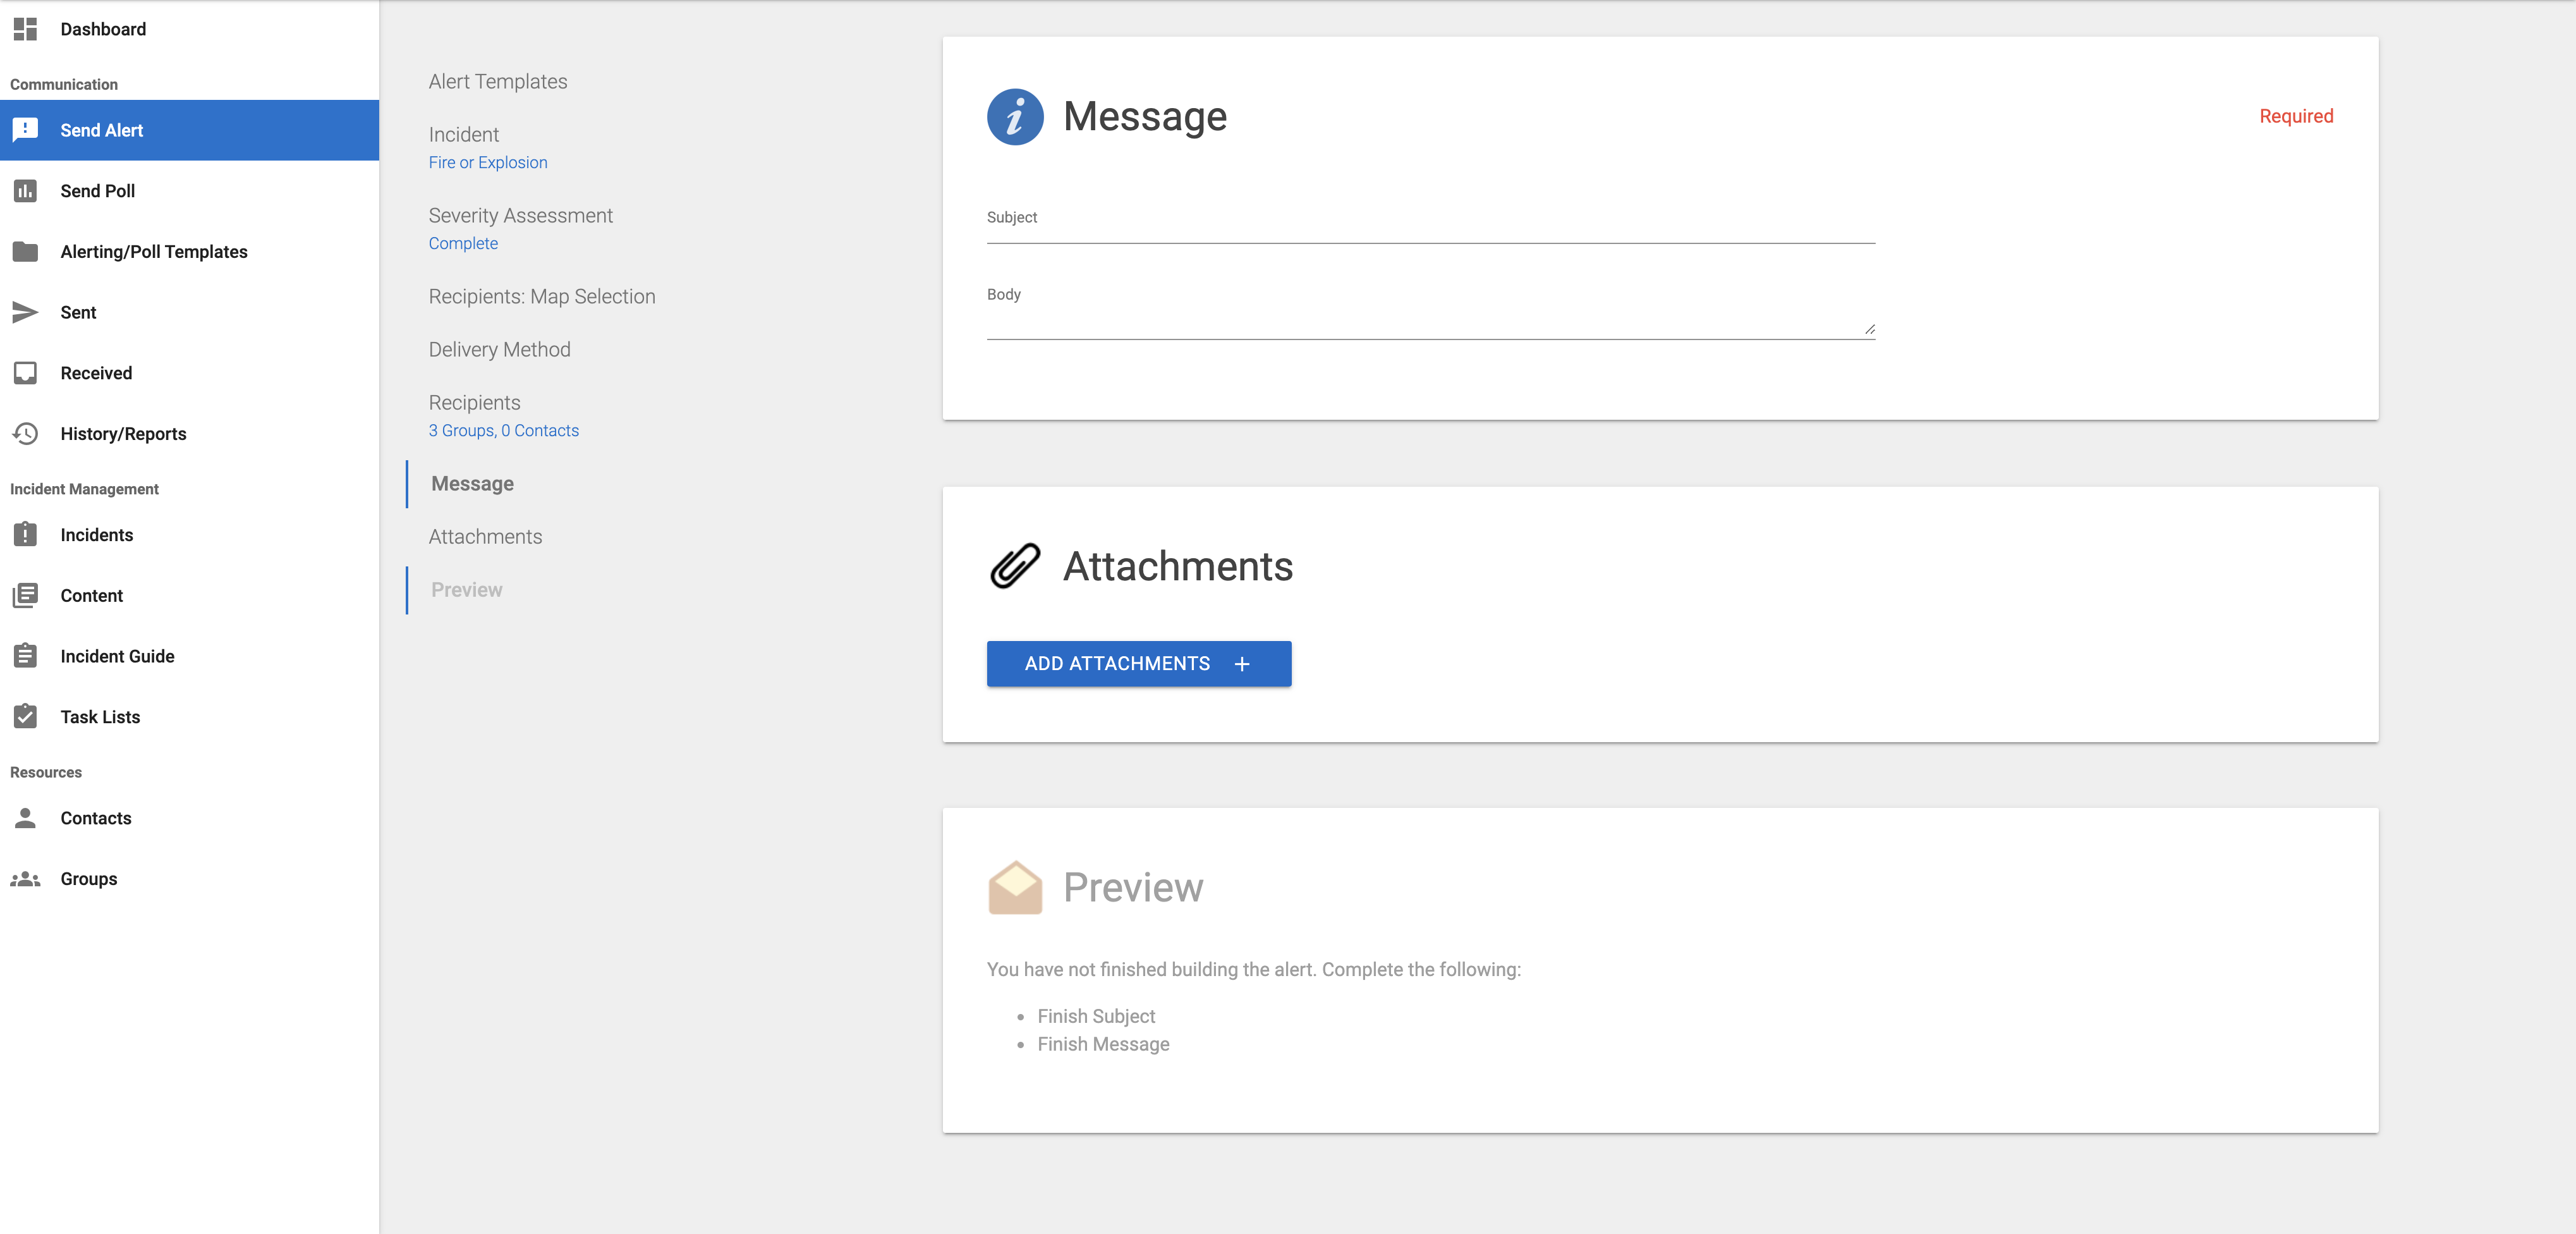Click the Contacts person icon
Viewport: 2576px width, 1234px height.
click(25, 818)
